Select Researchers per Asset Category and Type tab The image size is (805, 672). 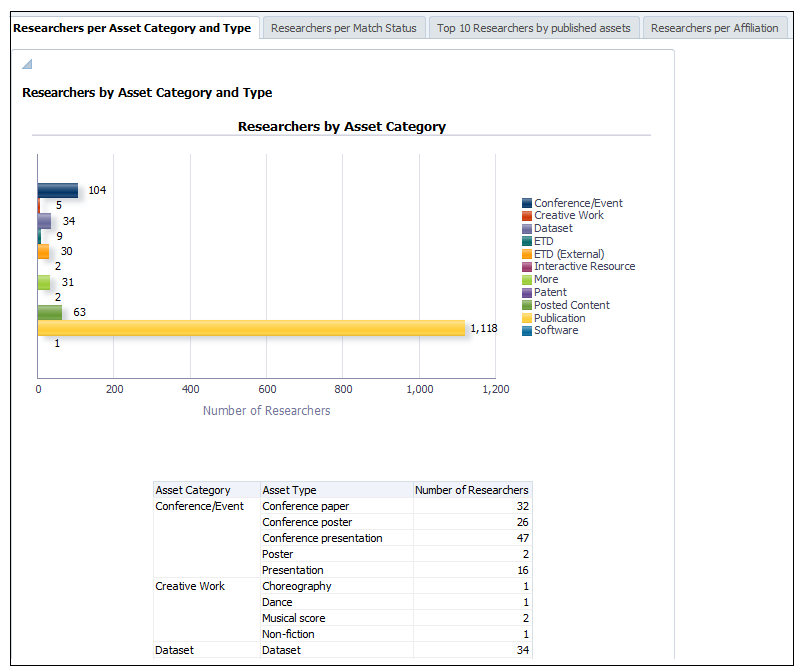pos(132,28)
